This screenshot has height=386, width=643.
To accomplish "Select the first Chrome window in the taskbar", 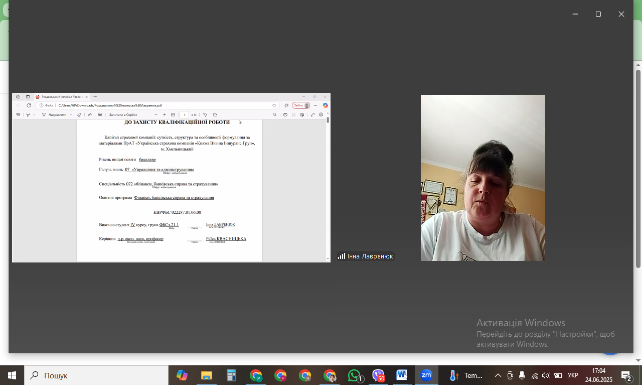I will pos(256,375).
